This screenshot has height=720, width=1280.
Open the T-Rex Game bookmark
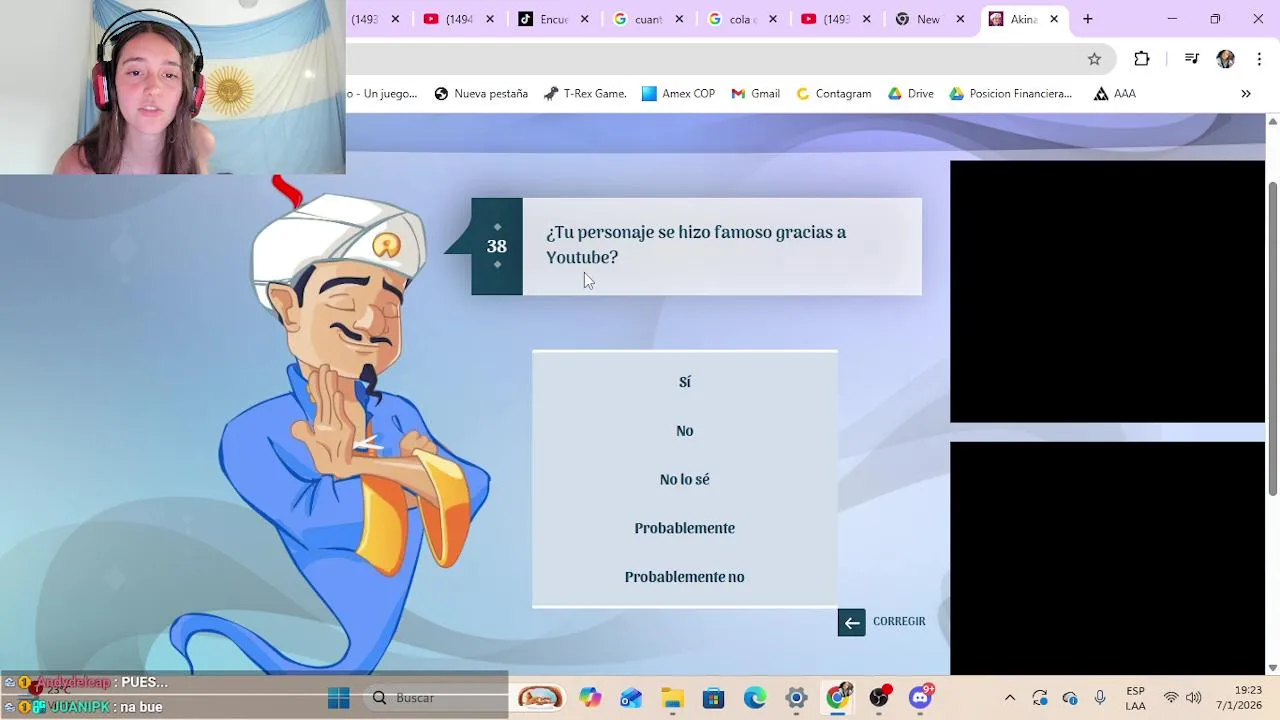[x=585, y=94]
